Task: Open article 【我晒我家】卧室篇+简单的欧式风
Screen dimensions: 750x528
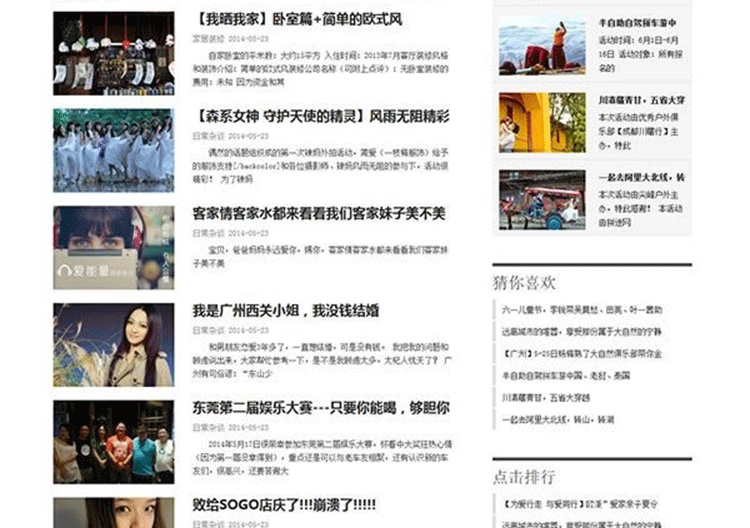Action: (x=298, y=20)
